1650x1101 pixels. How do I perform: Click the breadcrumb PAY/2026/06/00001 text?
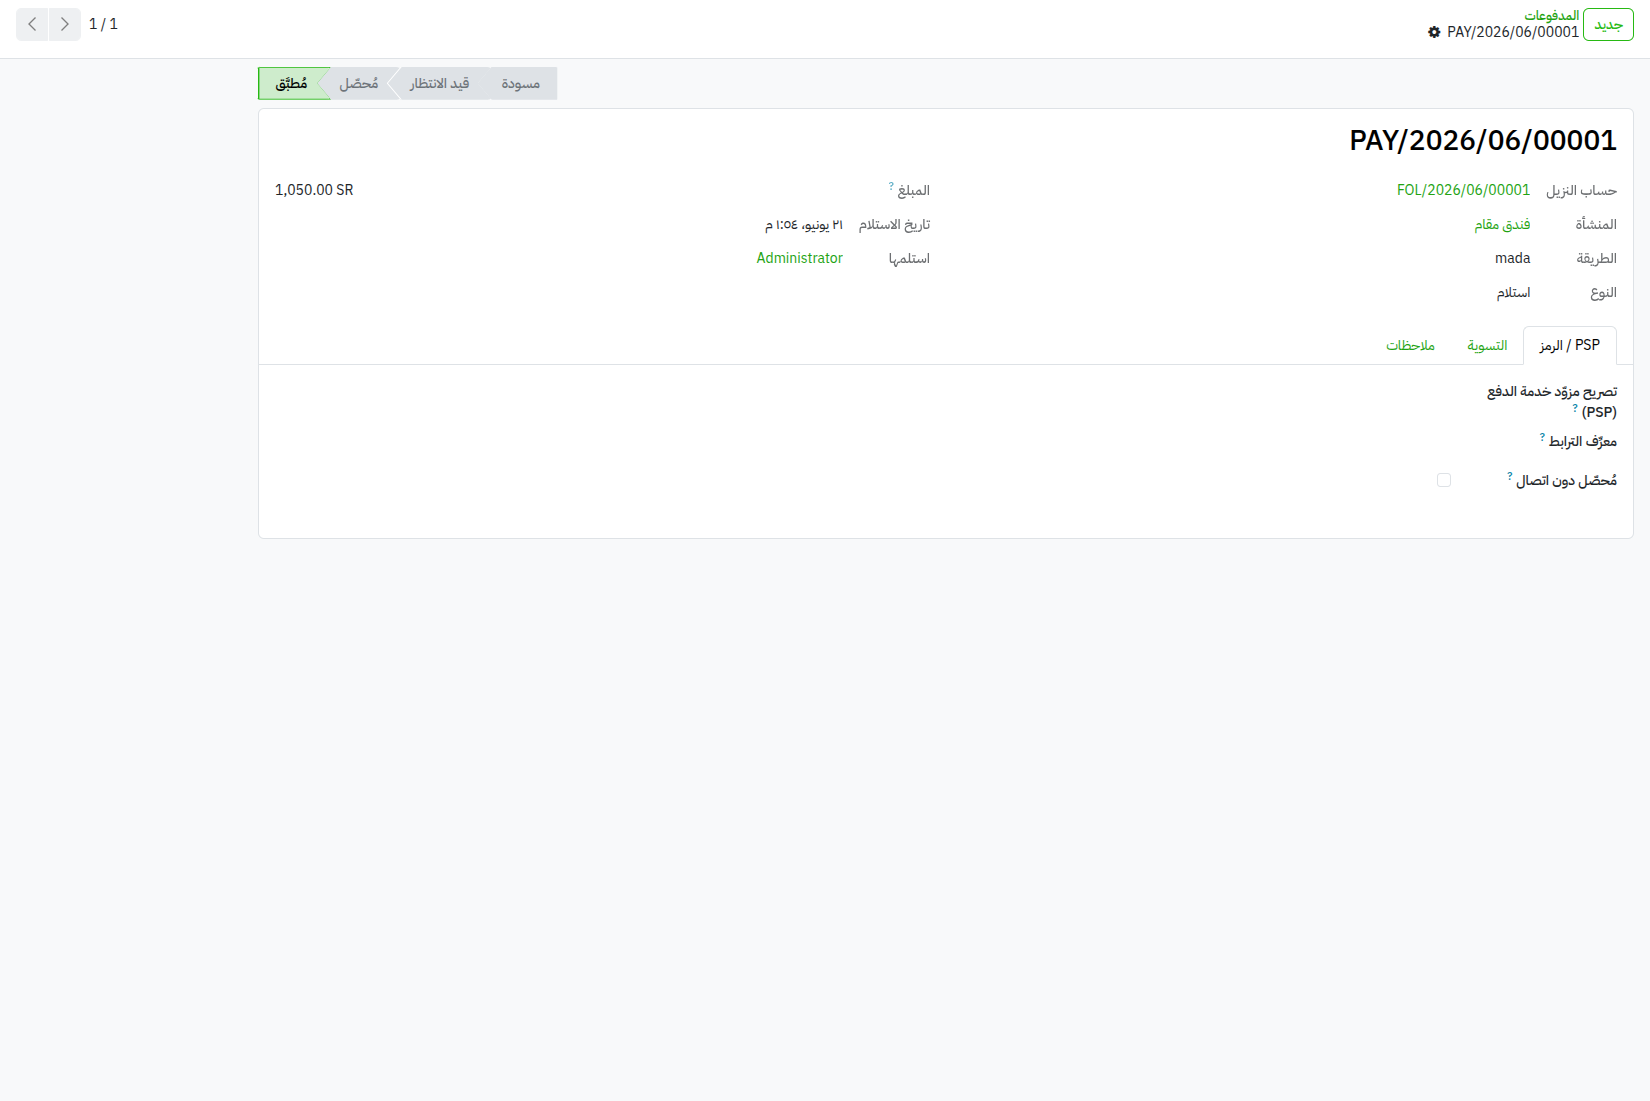(1513, 32)
